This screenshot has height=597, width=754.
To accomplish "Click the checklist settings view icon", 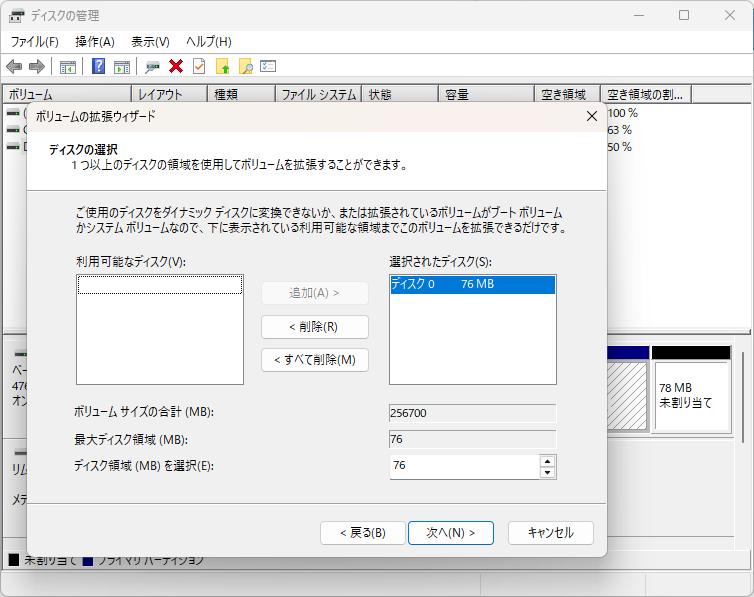I will pos(268,66).
